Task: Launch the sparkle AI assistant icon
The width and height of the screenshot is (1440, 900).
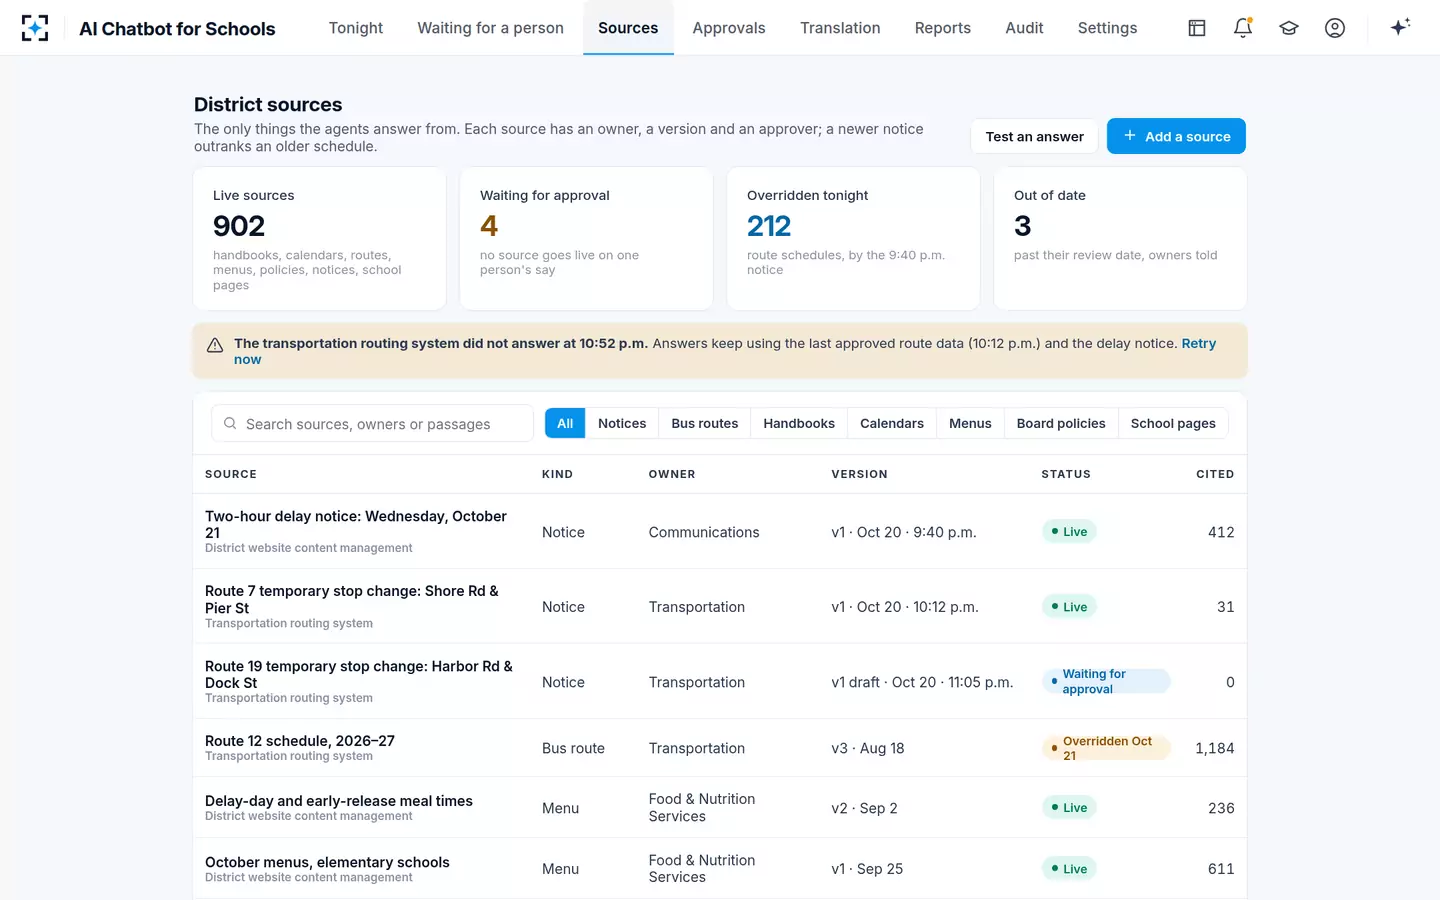Action: 1400,27
